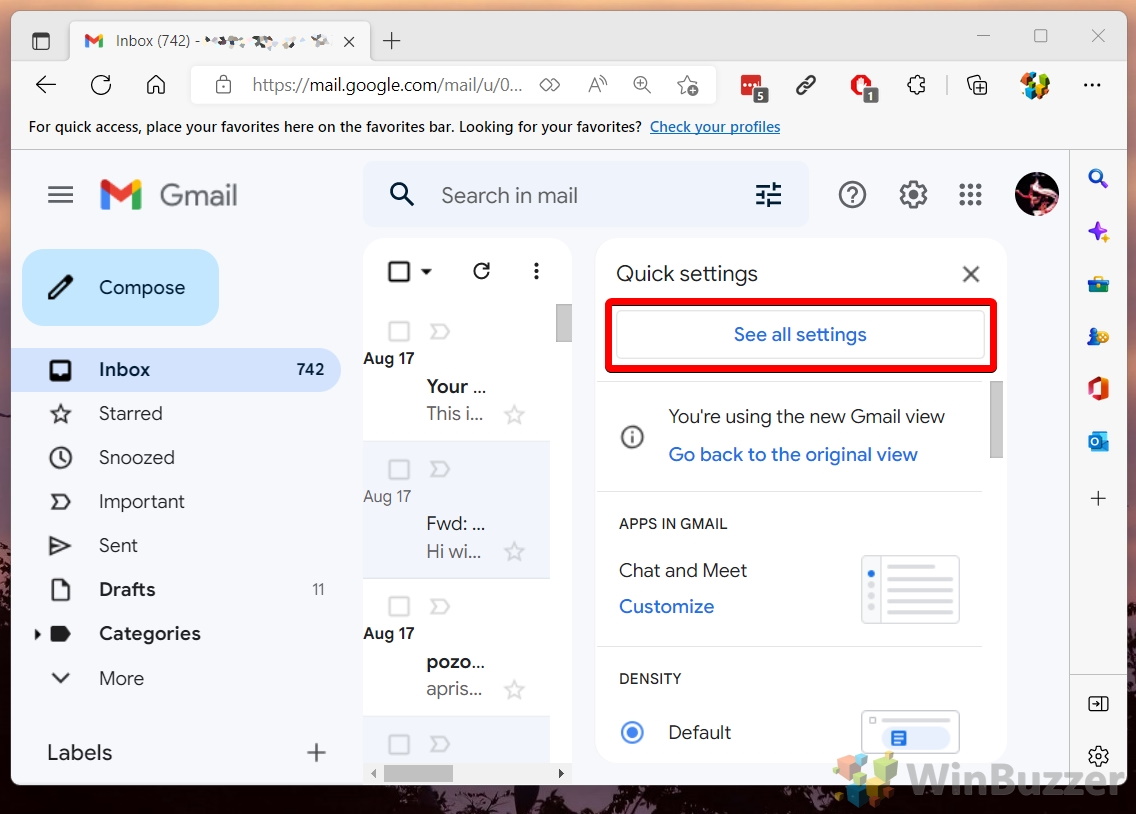Open the Select dropdown arrow
This screenshot has height=814, width=1136.
pyautogui.click(x=426, y=272)
